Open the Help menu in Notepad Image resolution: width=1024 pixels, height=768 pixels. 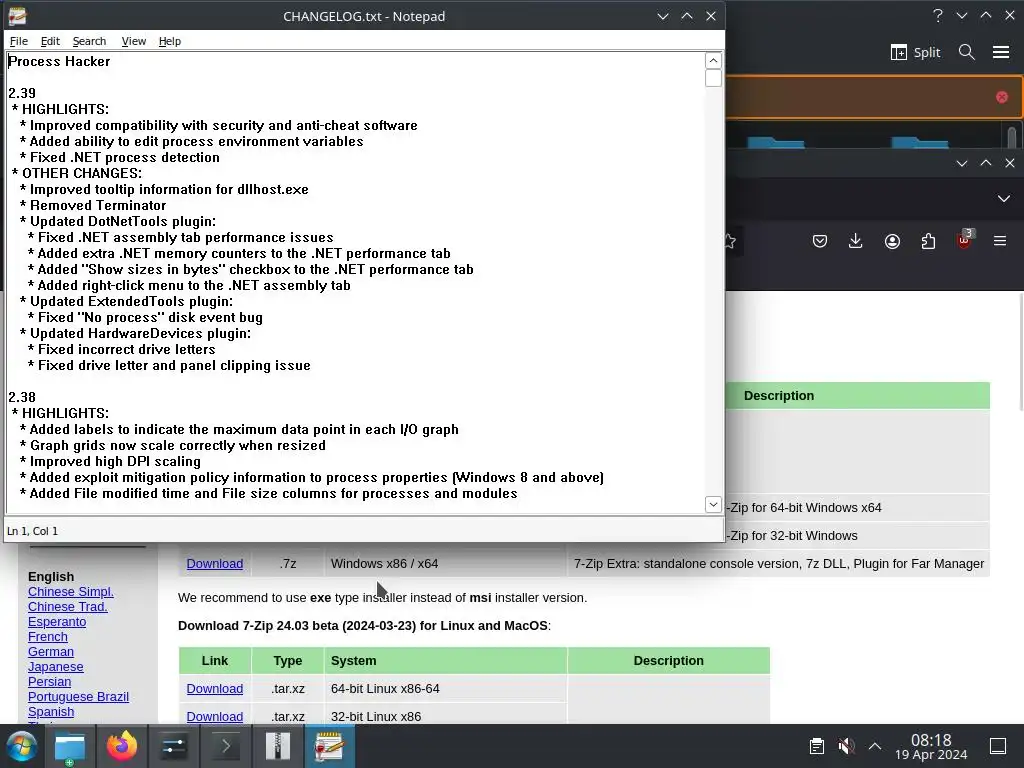169,41
